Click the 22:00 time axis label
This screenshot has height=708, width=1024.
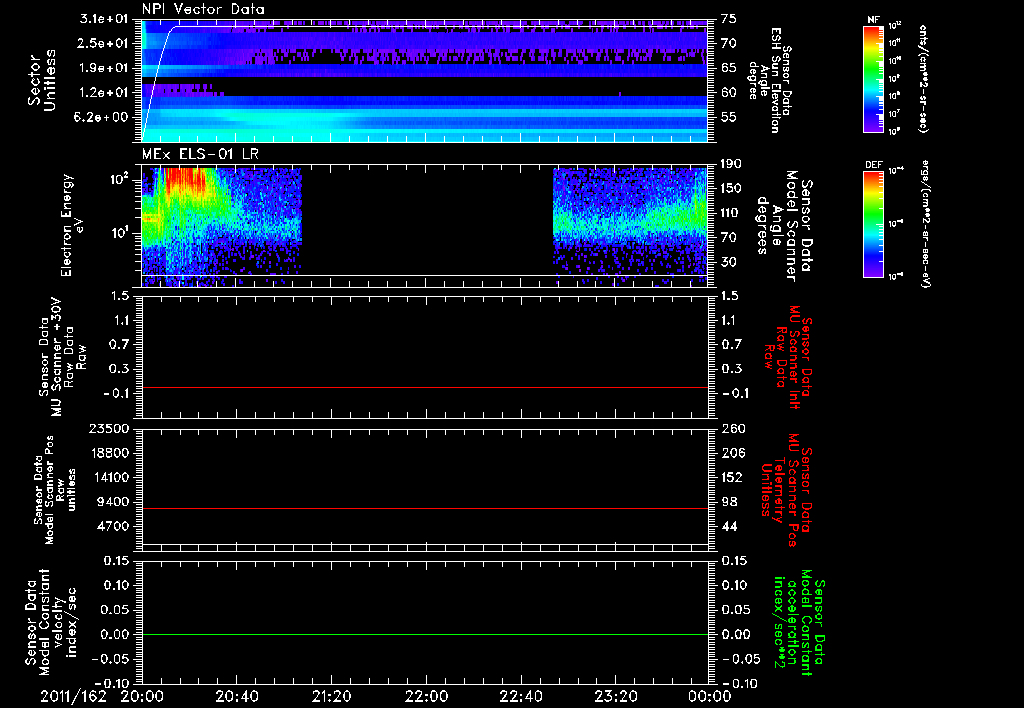[x=426, y=696]
